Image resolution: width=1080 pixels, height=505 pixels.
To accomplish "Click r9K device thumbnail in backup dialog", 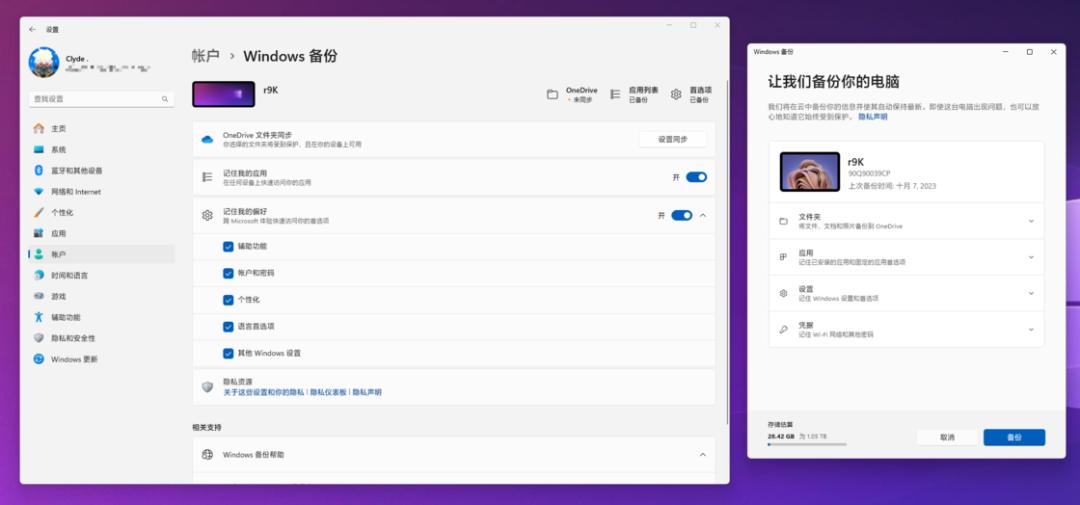I will tap(809, 172).
